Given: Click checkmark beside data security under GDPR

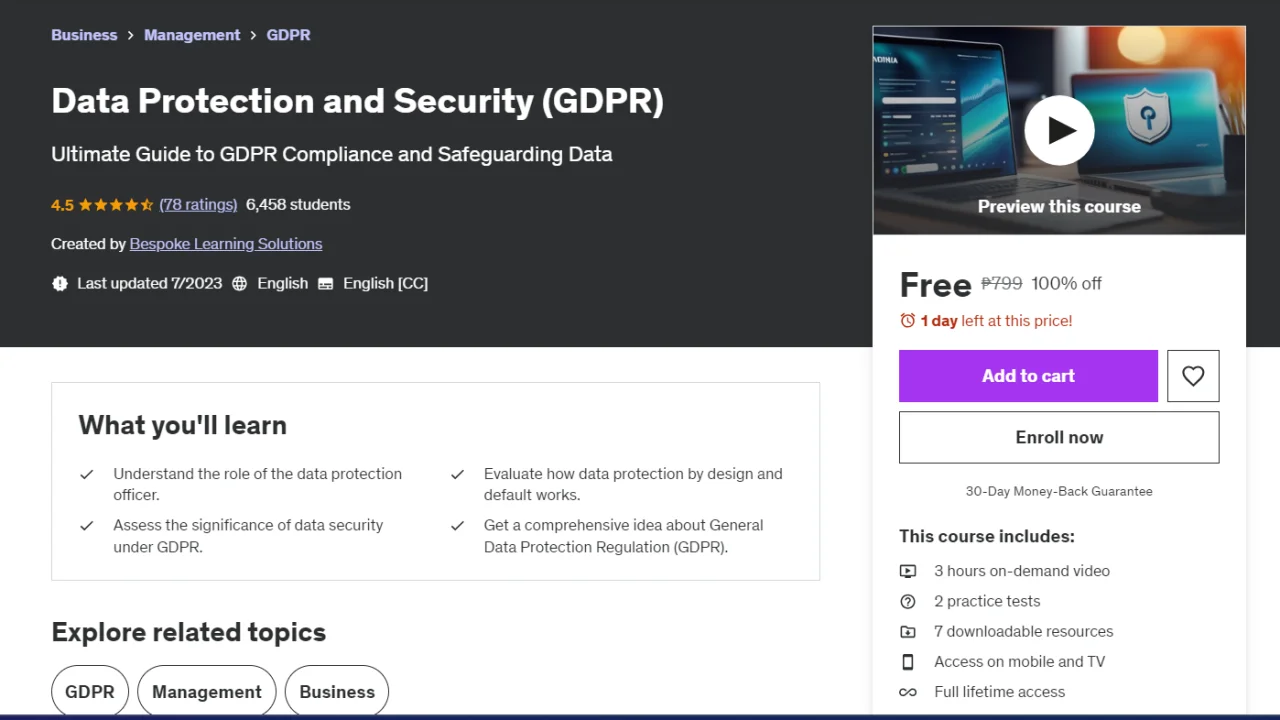Looking at the screenshot, I should [x=87, y=525].
